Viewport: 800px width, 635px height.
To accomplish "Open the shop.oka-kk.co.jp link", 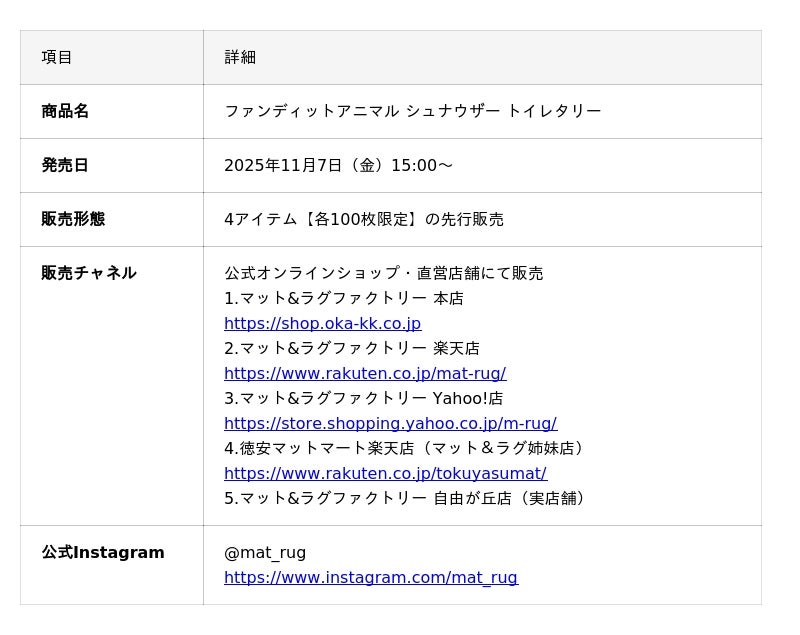I will pos(322,324).
